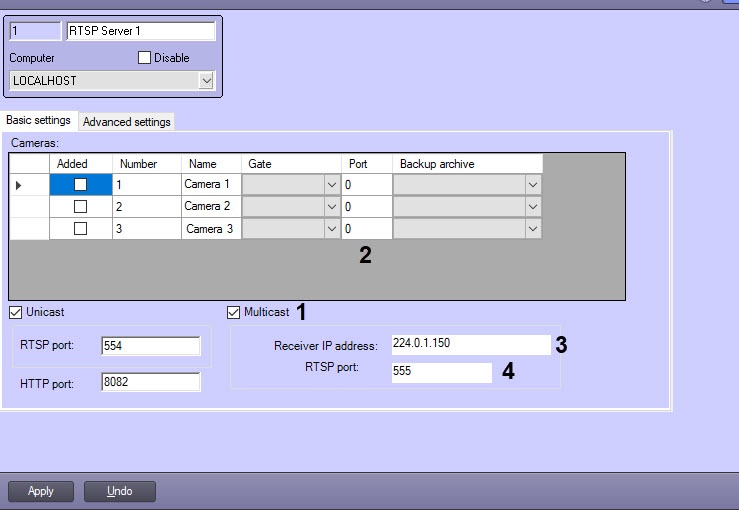Toggle the Multicast checkbox
The image size is (739, 510).
pos(234,313)
